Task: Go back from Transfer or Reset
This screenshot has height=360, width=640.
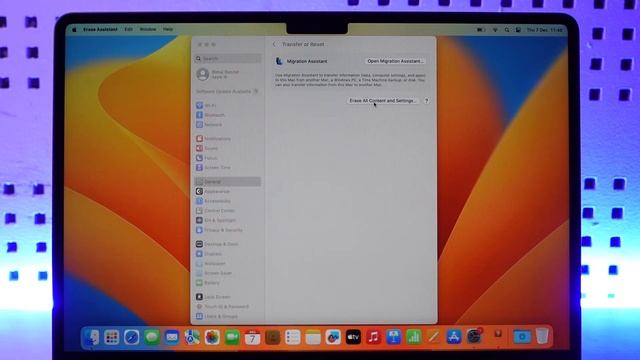Action: click(x=274, y=44)
